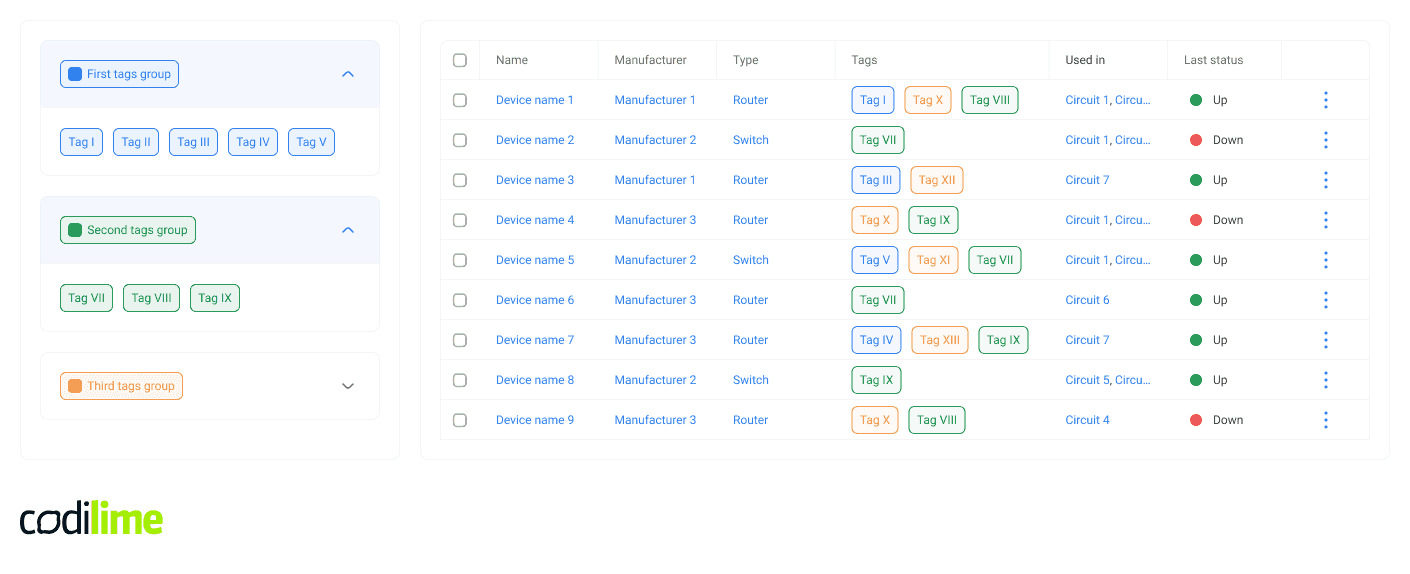The image size is (1410, 574).
Task: Open the three-dot menu for Device name 8
Action: pos(1325,380)
